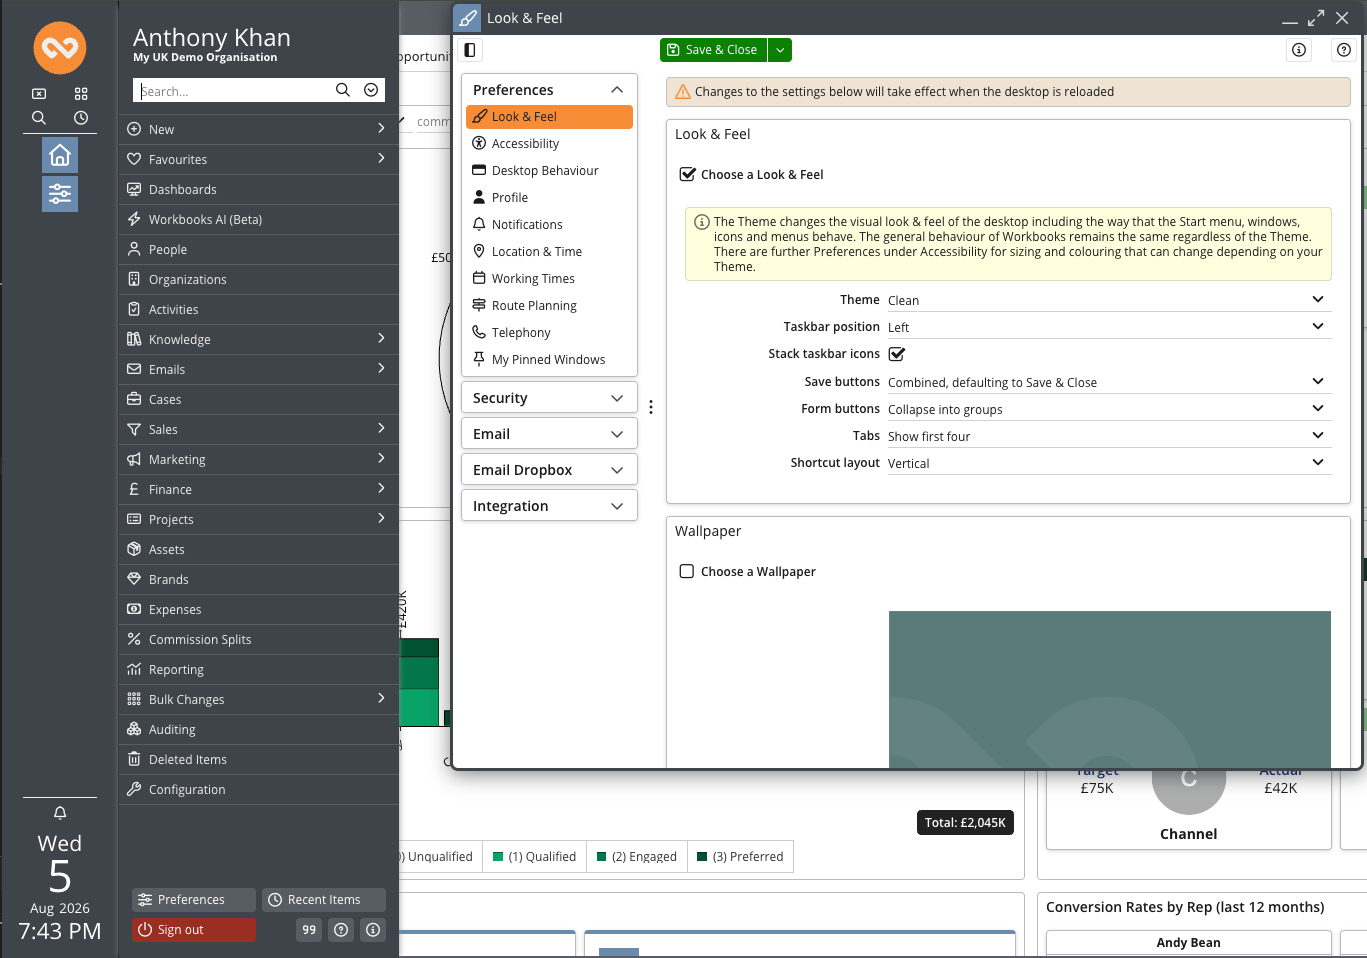Open the home desktop icon in taskbar
The width and height of the screenshot is (1367, 958).
pyautogui.click(x=60, y=155)
